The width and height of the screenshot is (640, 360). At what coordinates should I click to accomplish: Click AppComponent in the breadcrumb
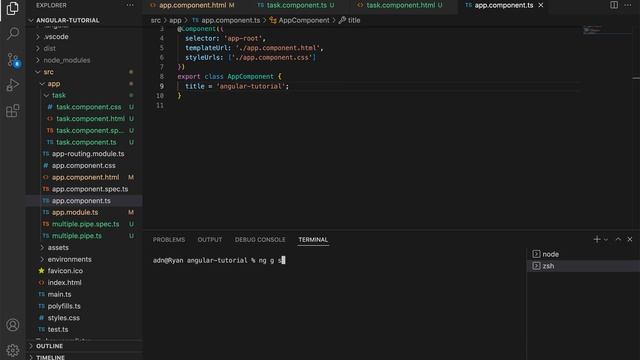tap(304, 20)
